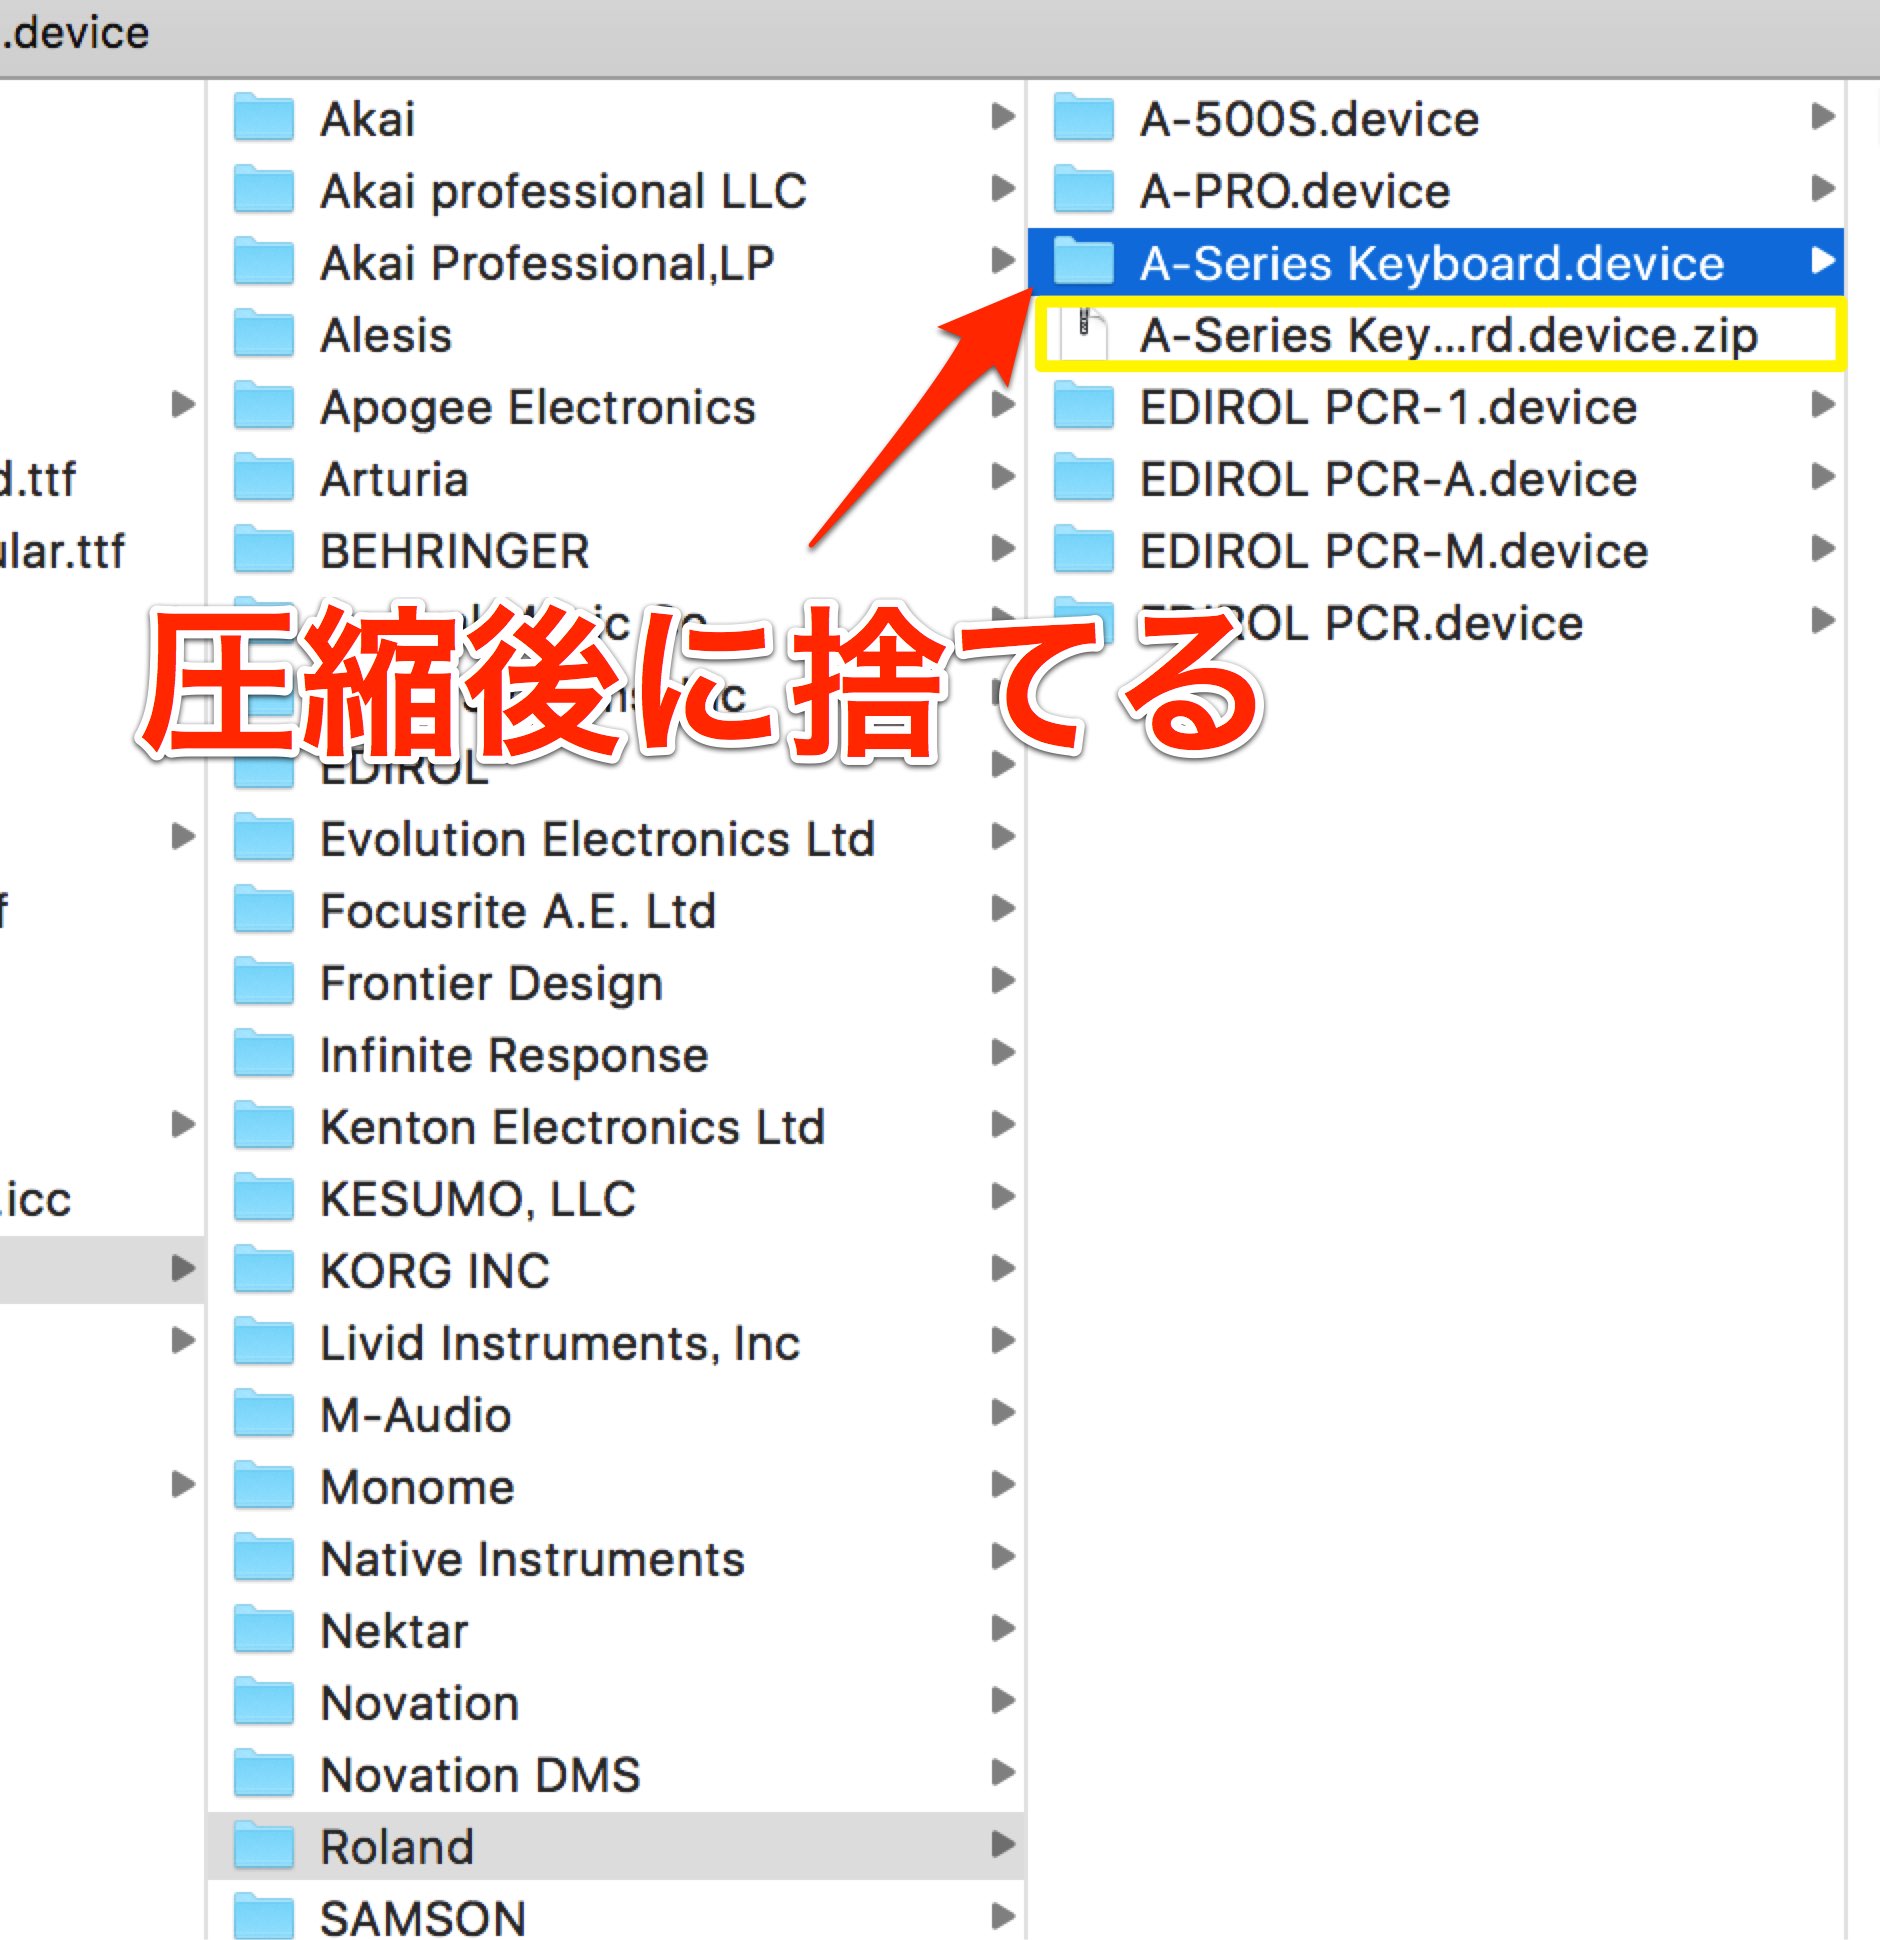Select the Focusrite A.E. Ltd folder name
This screenshot has height=1940, width=1880.
coord(518,911)
